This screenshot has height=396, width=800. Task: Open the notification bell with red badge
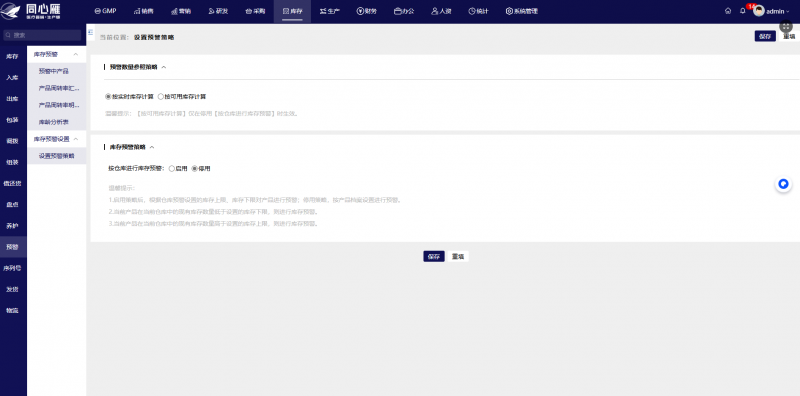click(743, 11)
